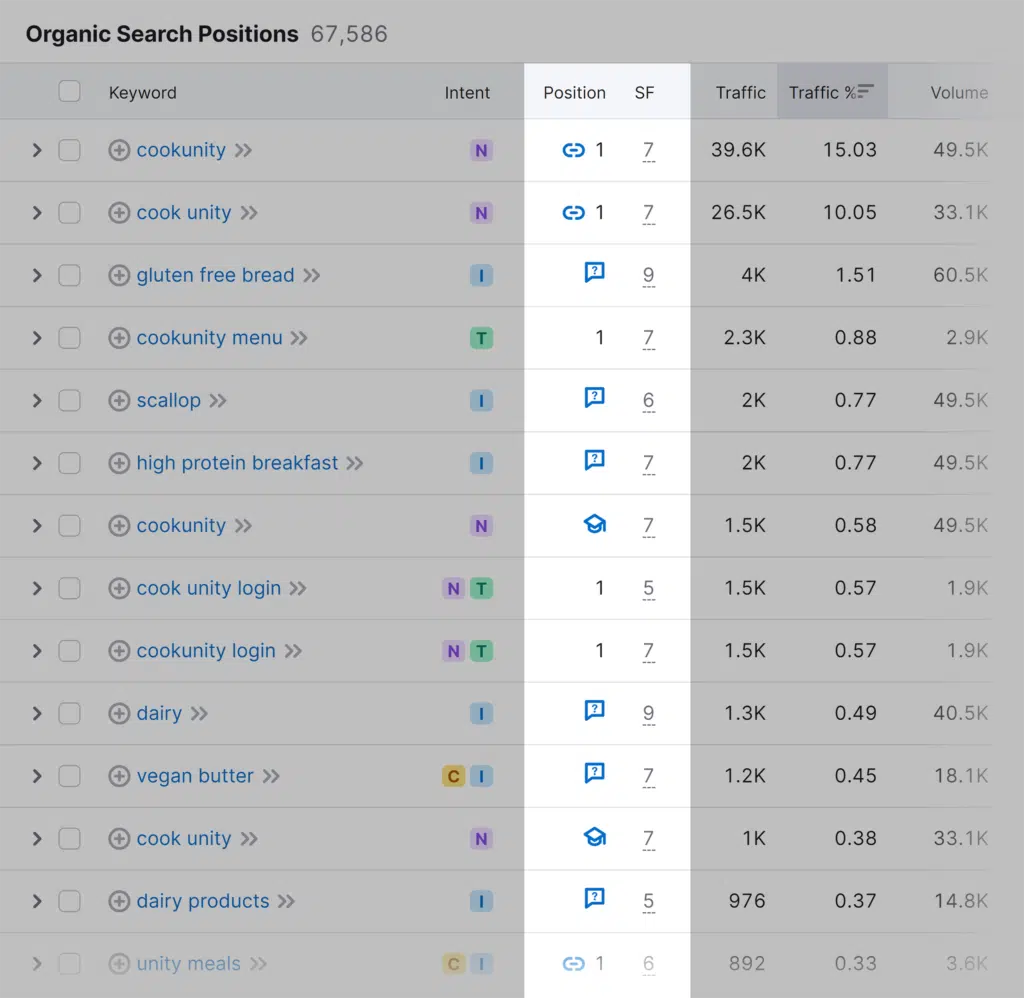Click the featured snippet icon for dairy products

pyautogui.click(x=594, y=899)
